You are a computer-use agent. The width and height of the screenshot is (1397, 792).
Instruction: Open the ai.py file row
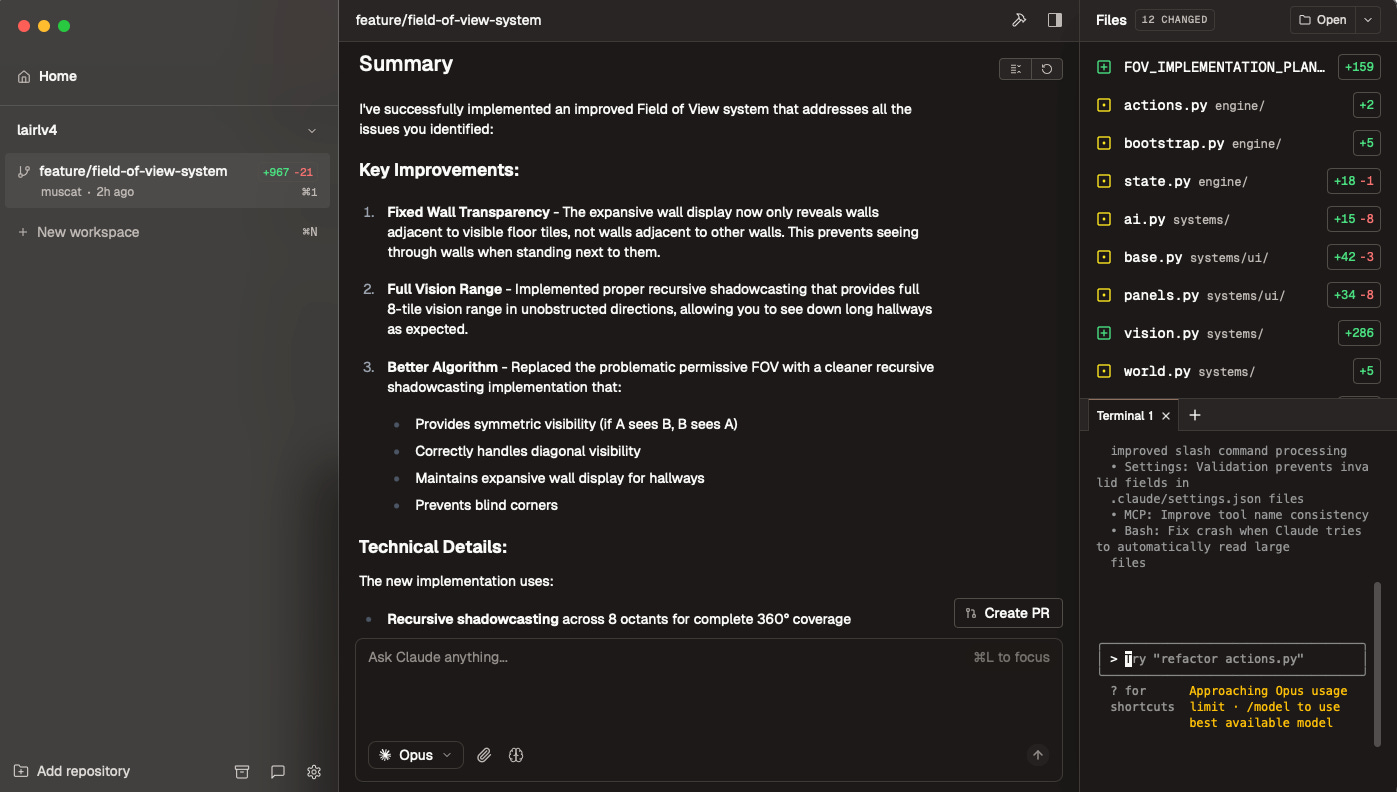point(1239,219)
